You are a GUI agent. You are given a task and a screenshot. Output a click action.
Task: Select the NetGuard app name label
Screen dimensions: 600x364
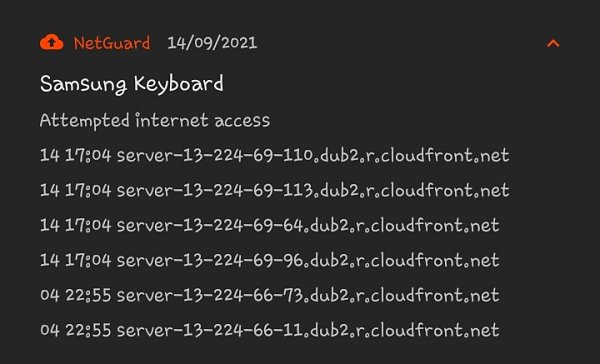click(x=112, y=43)
